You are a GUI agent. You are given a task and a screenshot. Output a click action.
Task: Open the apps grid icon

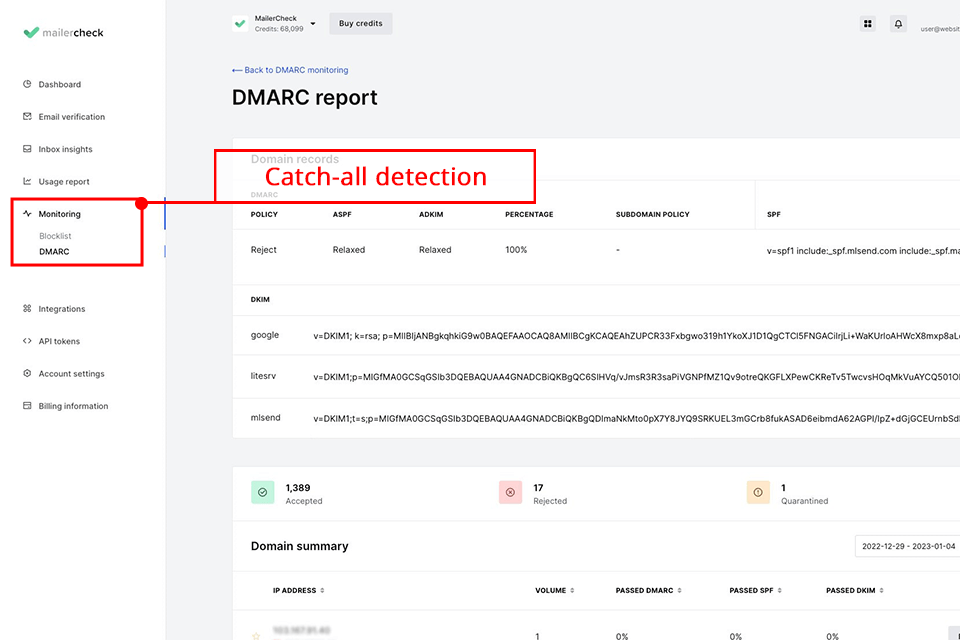click(x=868, y=24)
